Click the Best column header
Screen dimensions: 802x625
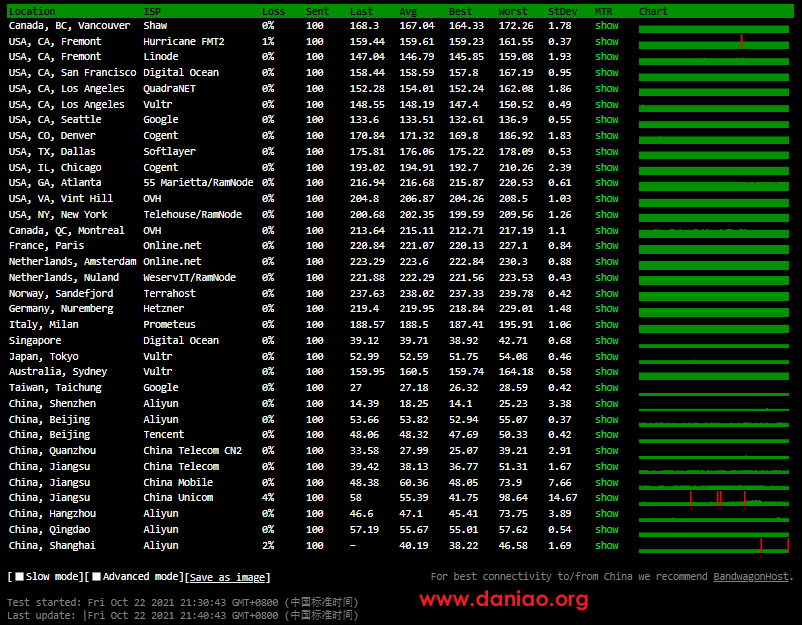coord(460,11)
